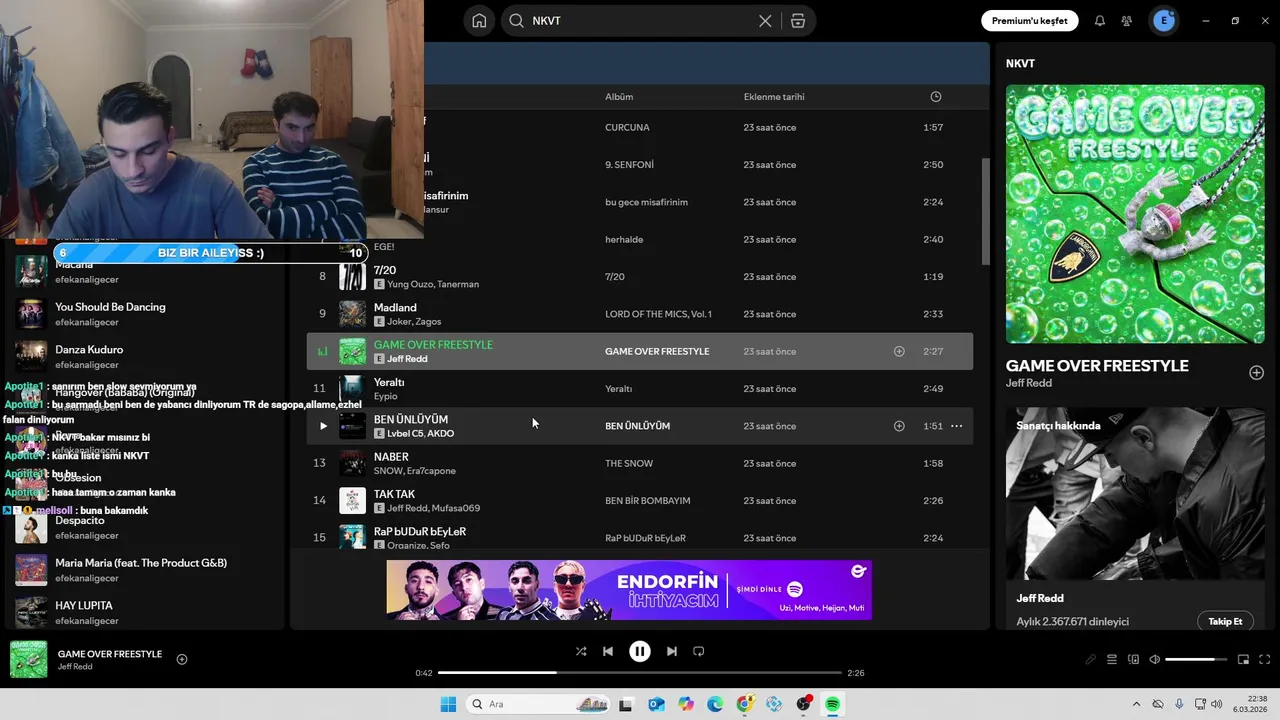Image resolution: width=1280 pixels, height=720 pixels.
Task: Select Maria Maria in sidebar list
Action: point(141,563)
